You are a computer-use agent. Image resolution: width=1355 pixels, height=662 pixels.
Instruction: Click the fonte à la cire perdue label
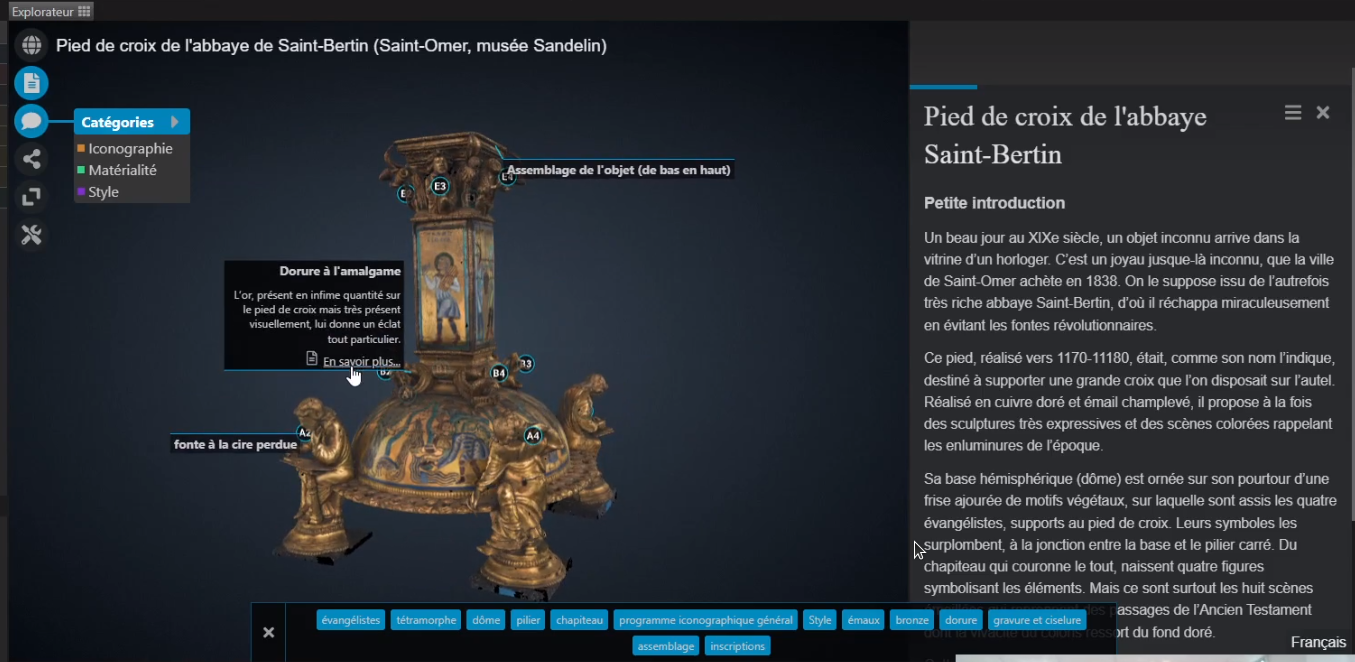point(235,444)
